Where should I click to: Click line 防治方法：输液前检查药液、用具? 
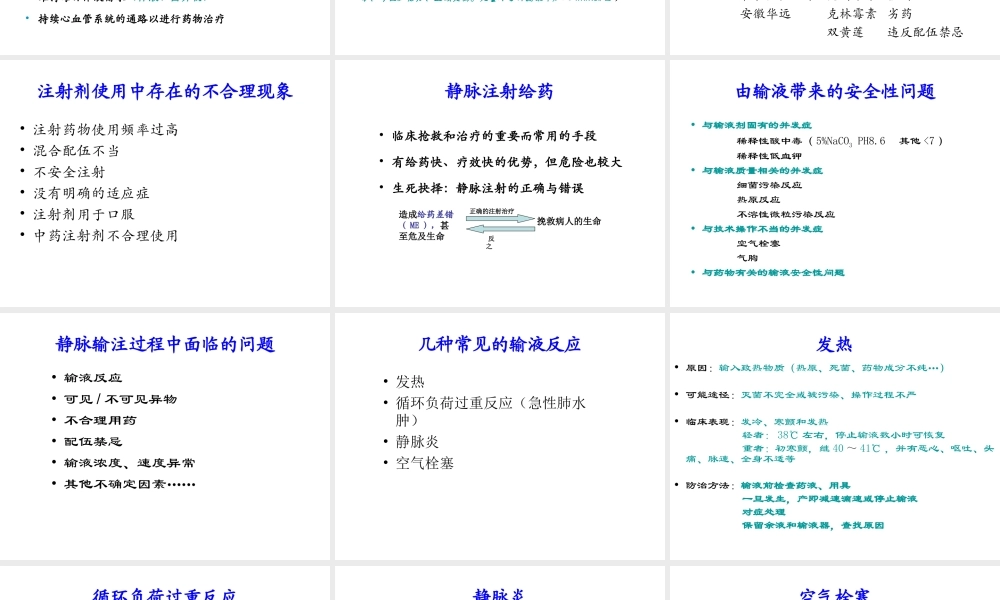768,486
